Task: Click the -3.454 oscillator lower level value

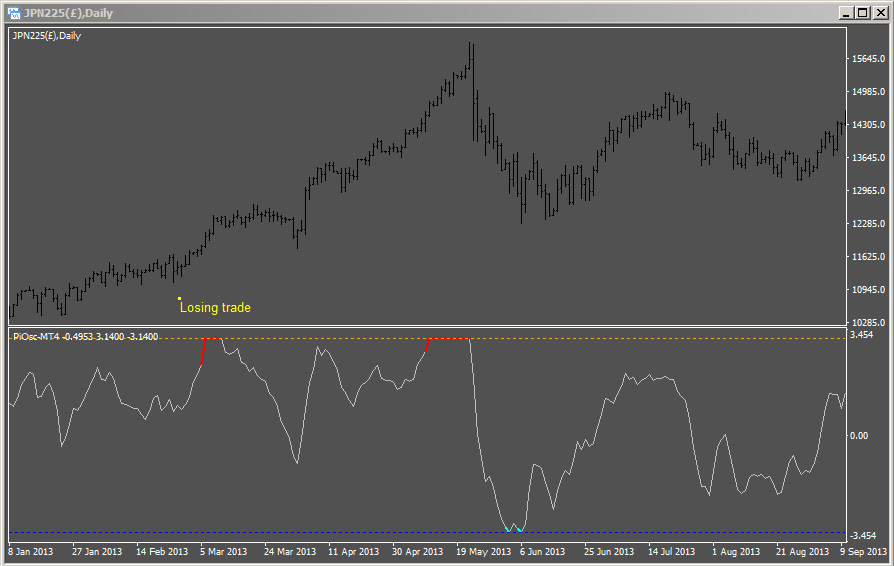Action: click(x=863, y=536)
